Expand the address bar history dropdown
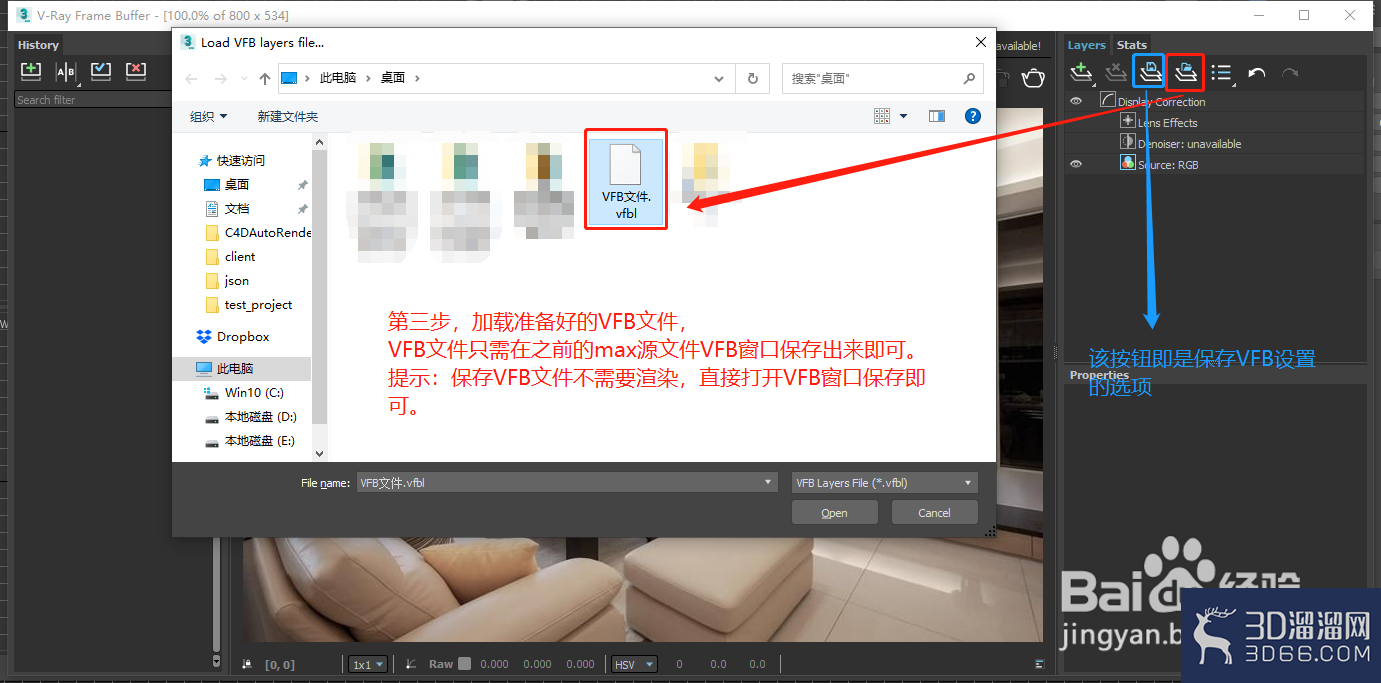 [x=719, y=78]
